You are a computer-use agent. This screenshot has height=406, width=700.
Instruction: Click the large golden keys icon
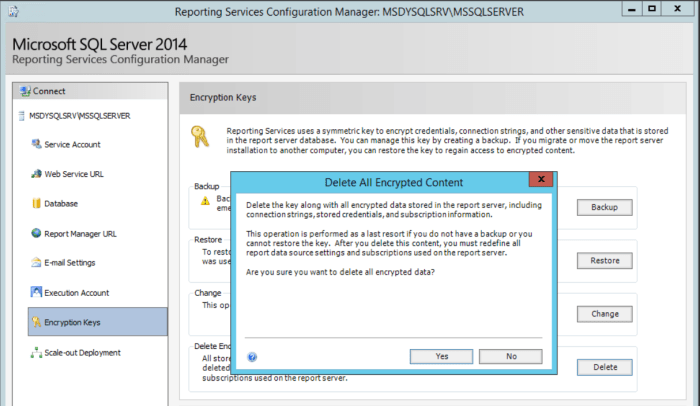(200, 137)
